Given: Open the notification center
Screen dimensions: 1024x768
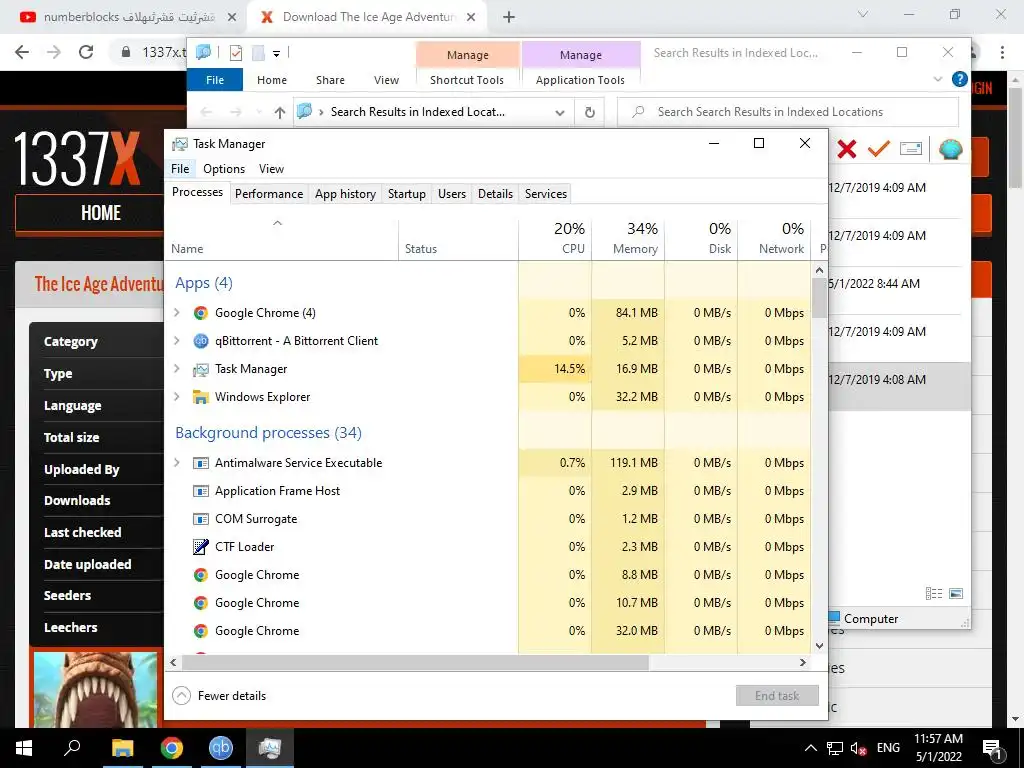Looking at the screenshot, I should coord(991,748).
